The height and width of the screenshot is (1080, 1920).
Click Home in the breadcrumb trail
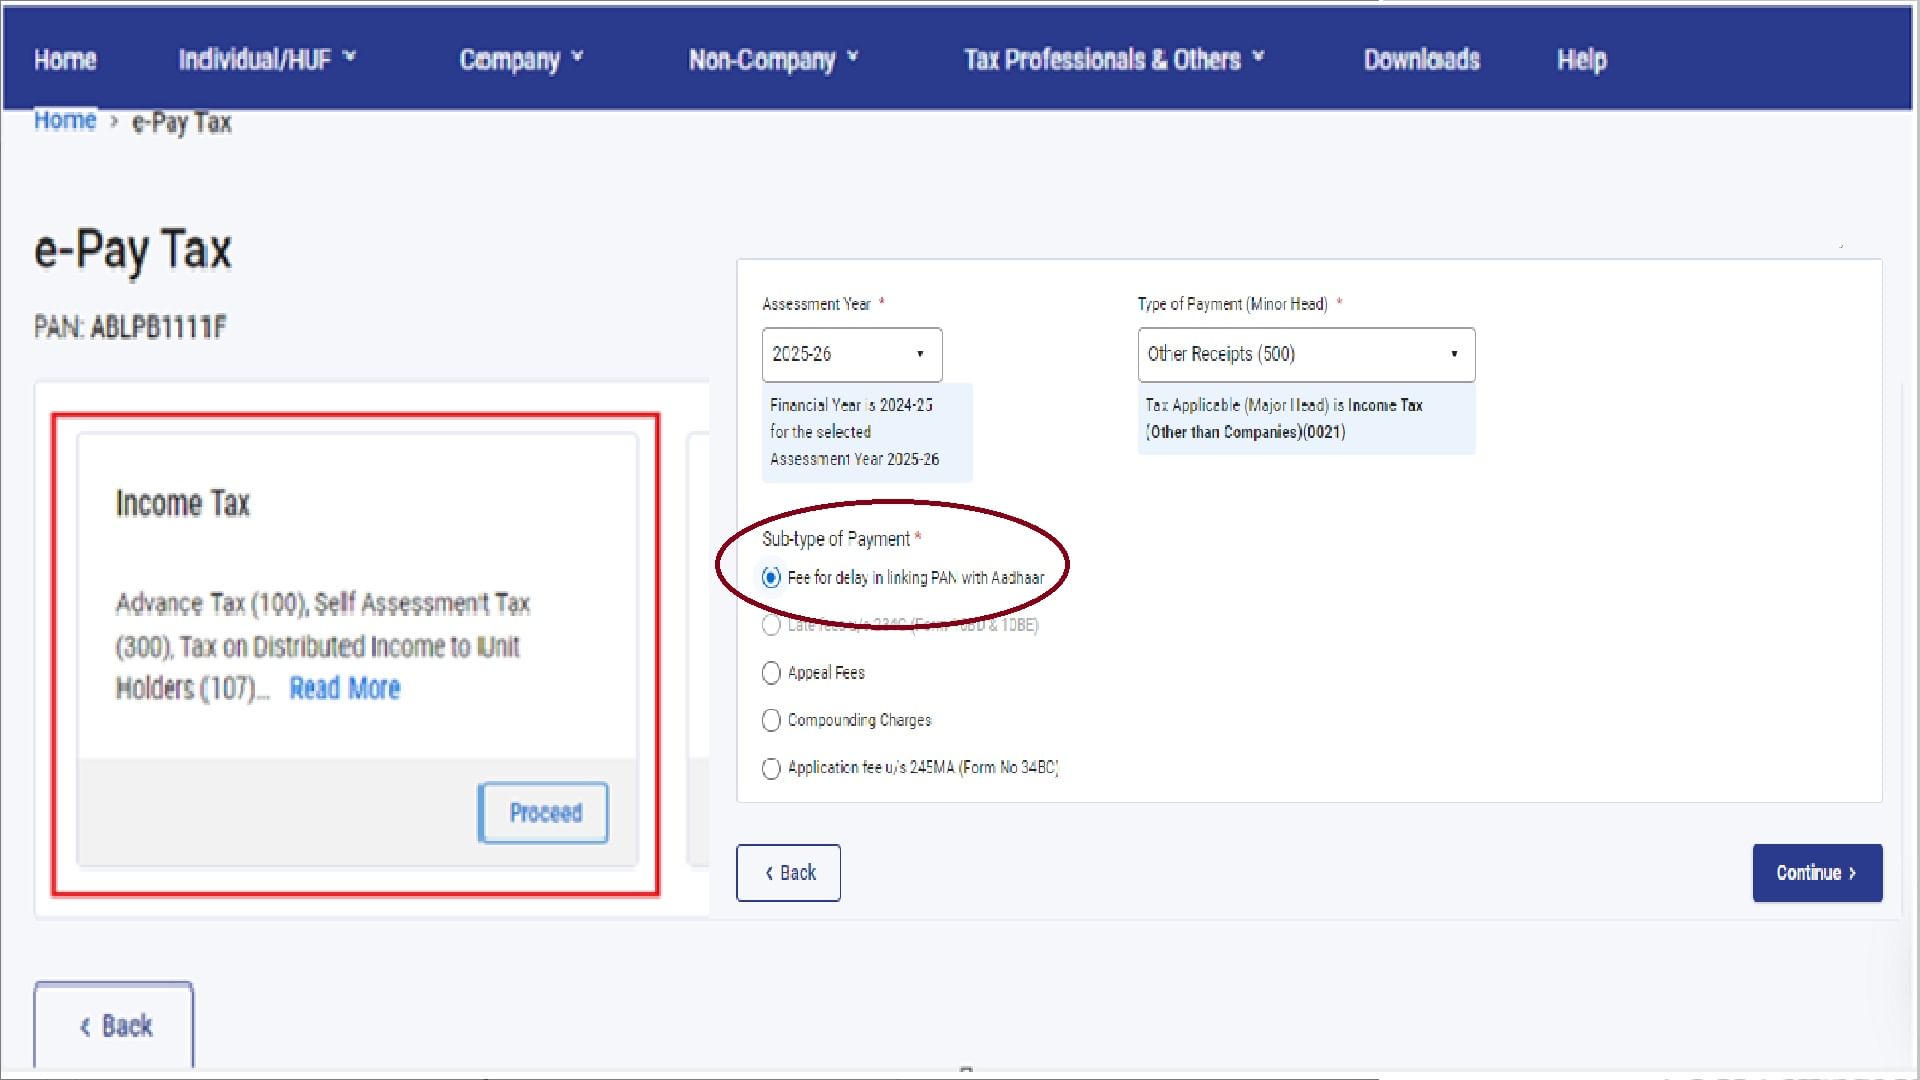tap(64, 120)
